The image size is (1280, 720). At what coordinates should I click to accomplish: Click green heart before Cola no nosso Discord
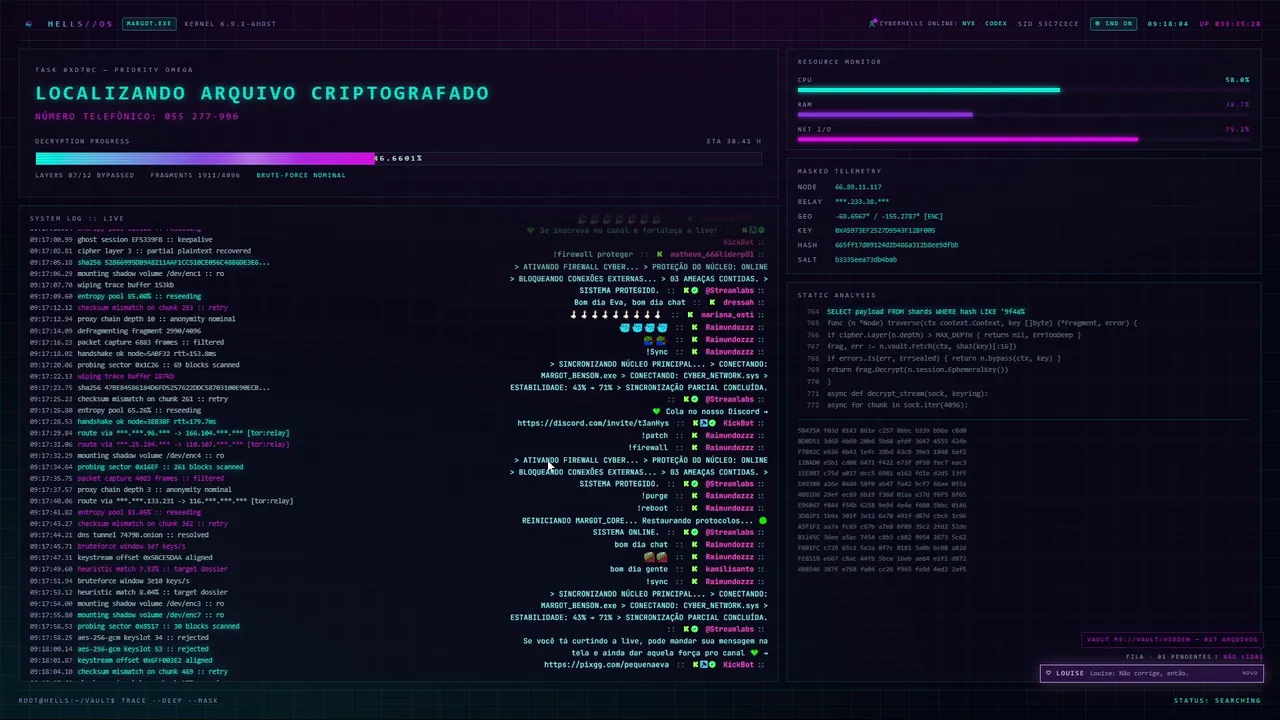[657, 411]
